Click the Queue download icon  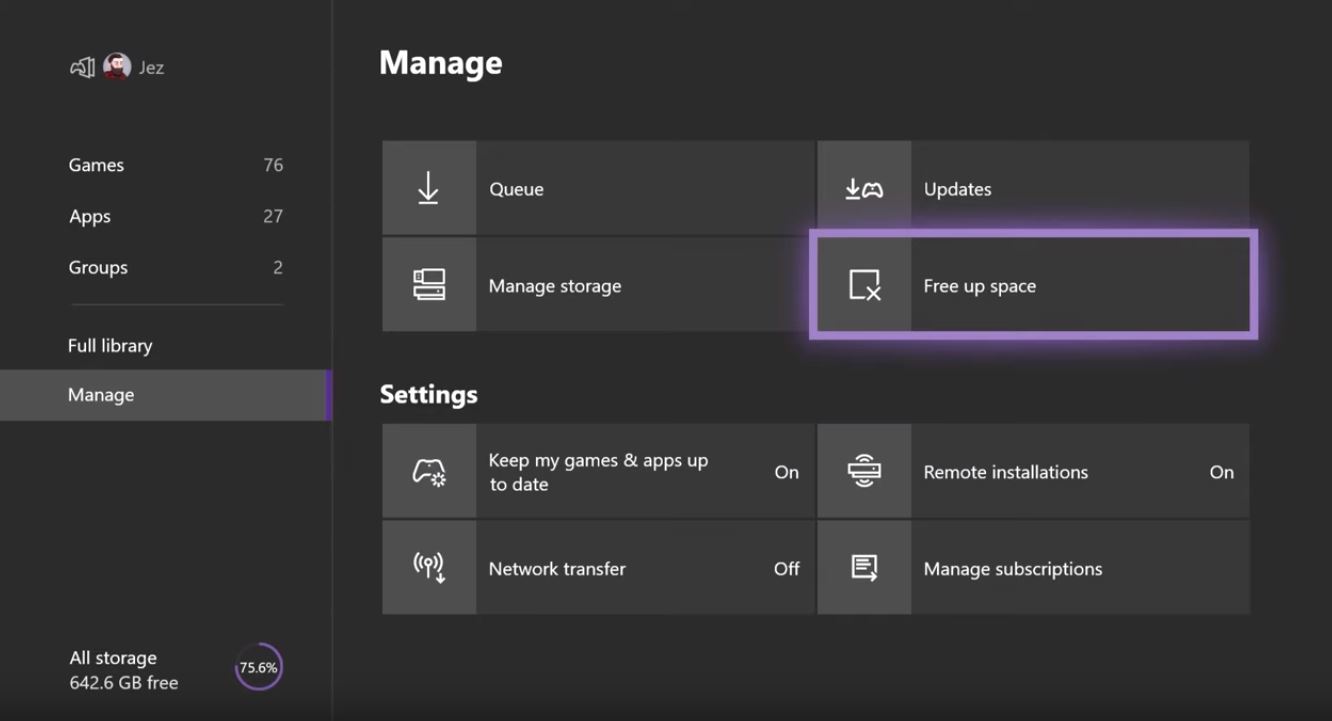(428, 188)
